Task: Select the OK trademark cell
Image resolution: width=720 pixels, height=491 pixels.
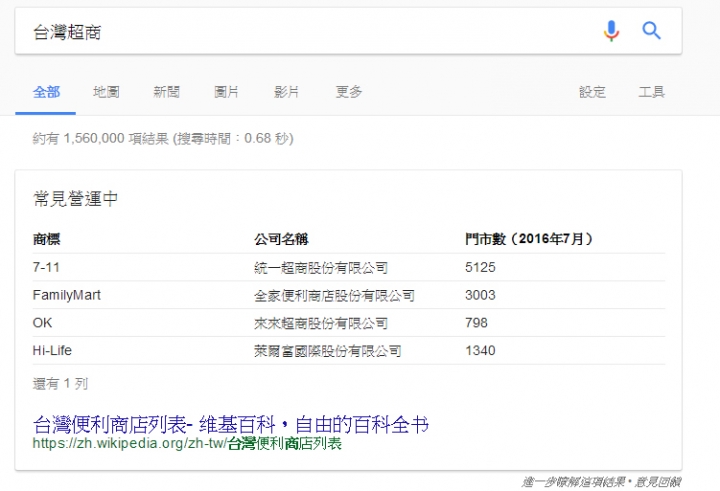Action: (42, 323)
